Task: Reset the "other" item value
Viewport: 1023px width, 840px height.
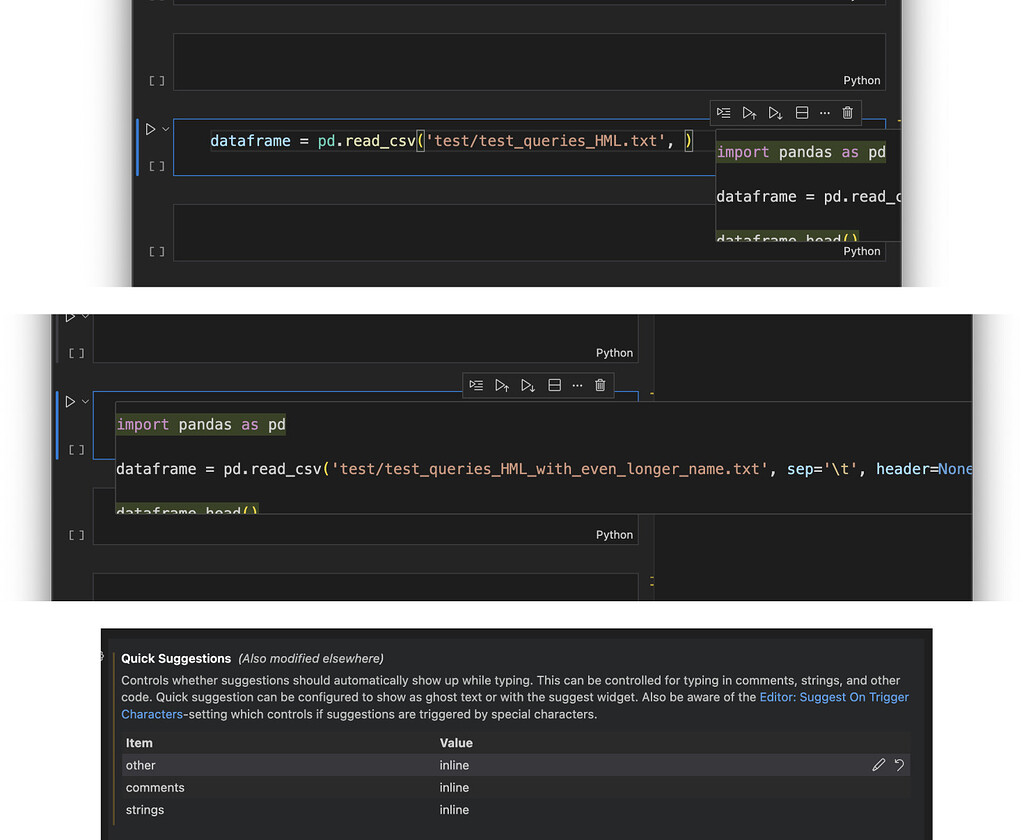Action: (x=899, y=765)
